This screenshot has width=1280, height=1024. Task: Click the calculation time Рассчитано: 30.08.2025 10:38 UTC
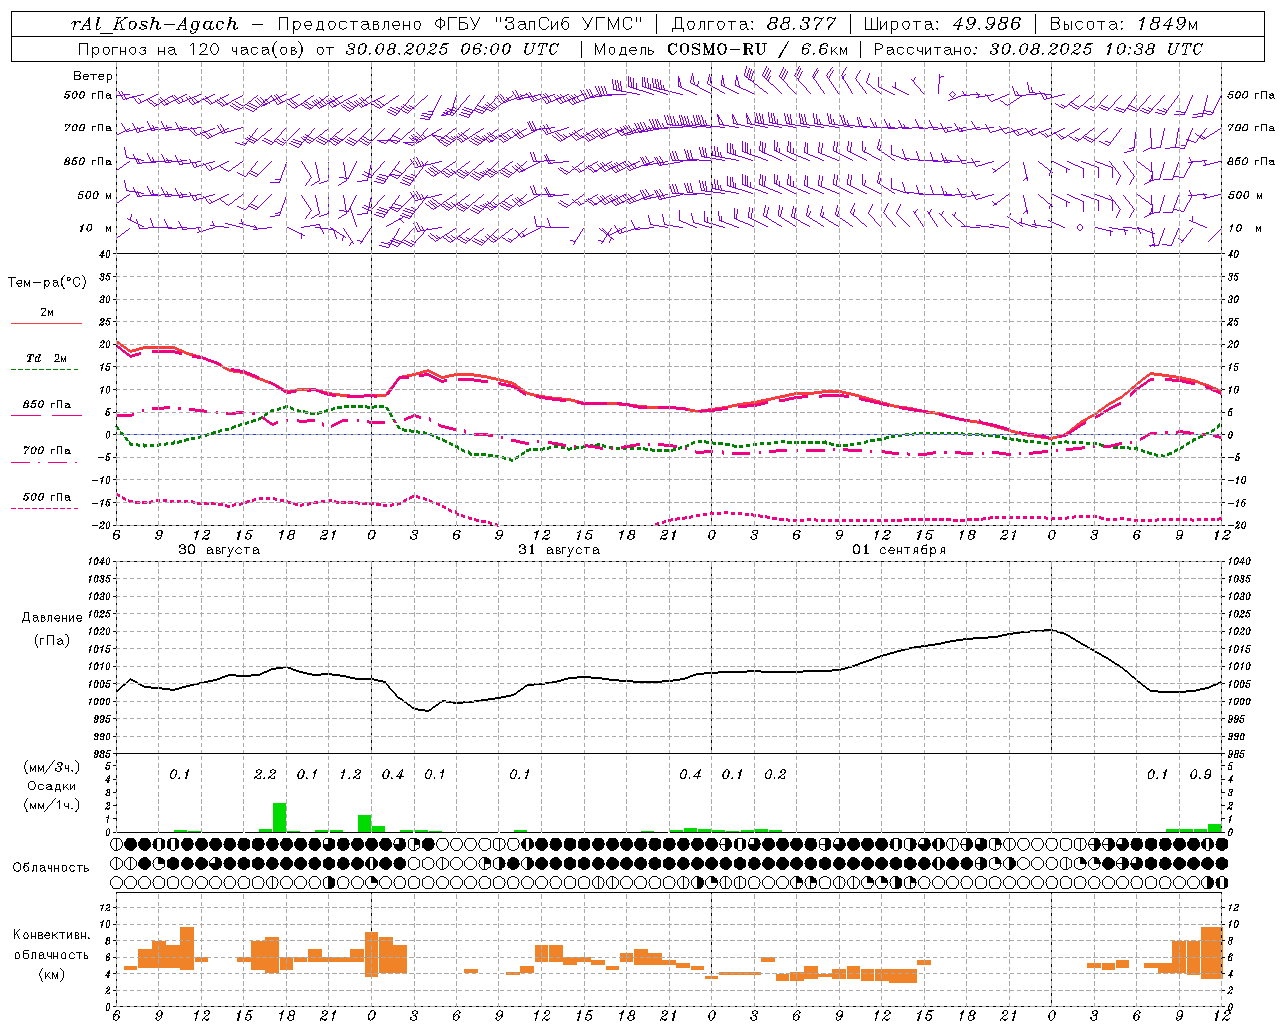point(1038,48)
